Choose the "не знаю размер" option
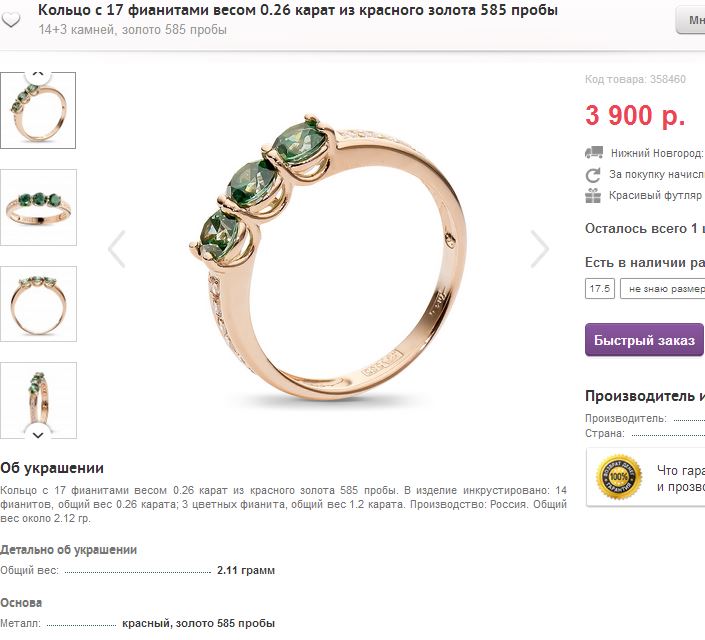This screenshot has height=640, width=705. (x=663, y=288)
